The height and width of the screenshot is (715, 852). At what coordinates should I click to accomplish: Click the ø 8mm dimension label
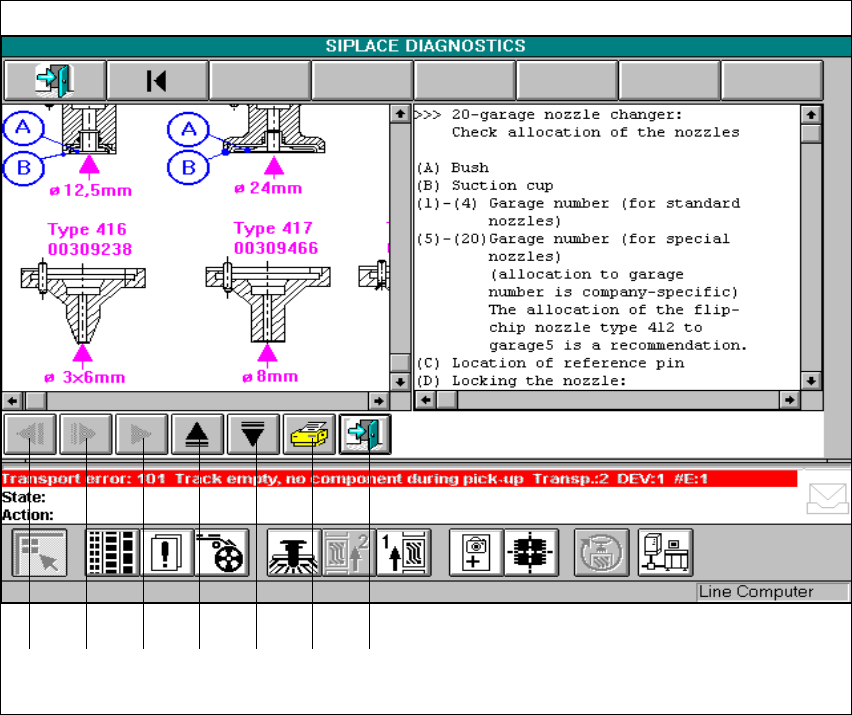pyautogui.click(x=270, y=376)
